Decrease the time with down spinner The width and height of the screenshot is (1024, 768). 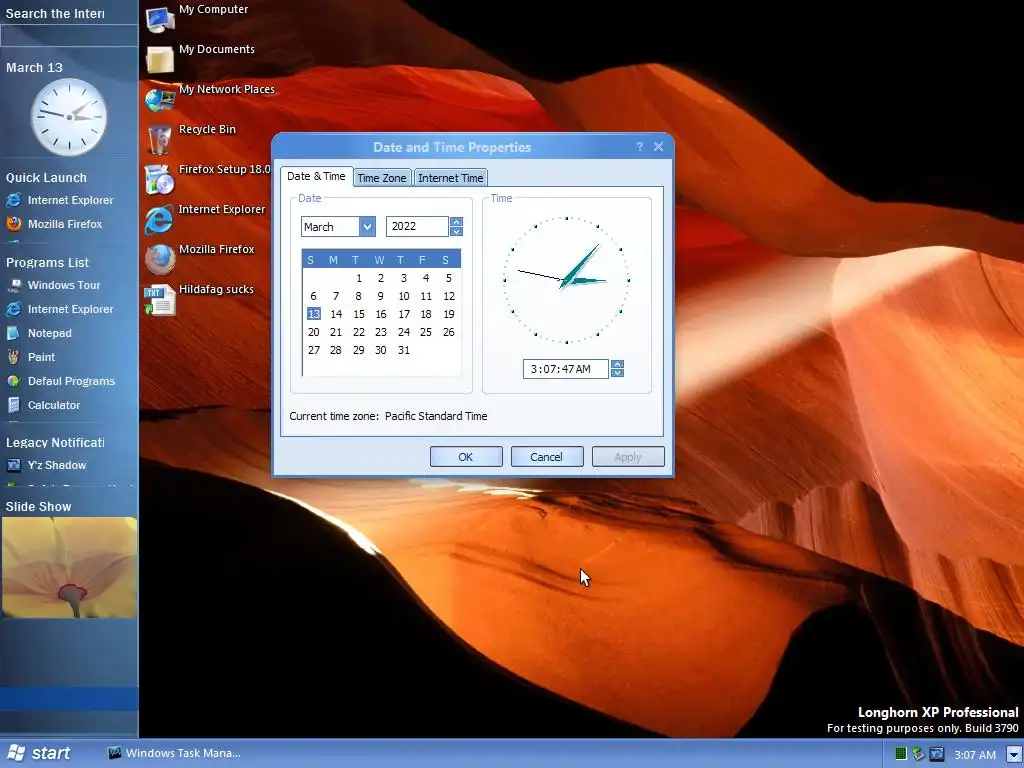point(617,374)
